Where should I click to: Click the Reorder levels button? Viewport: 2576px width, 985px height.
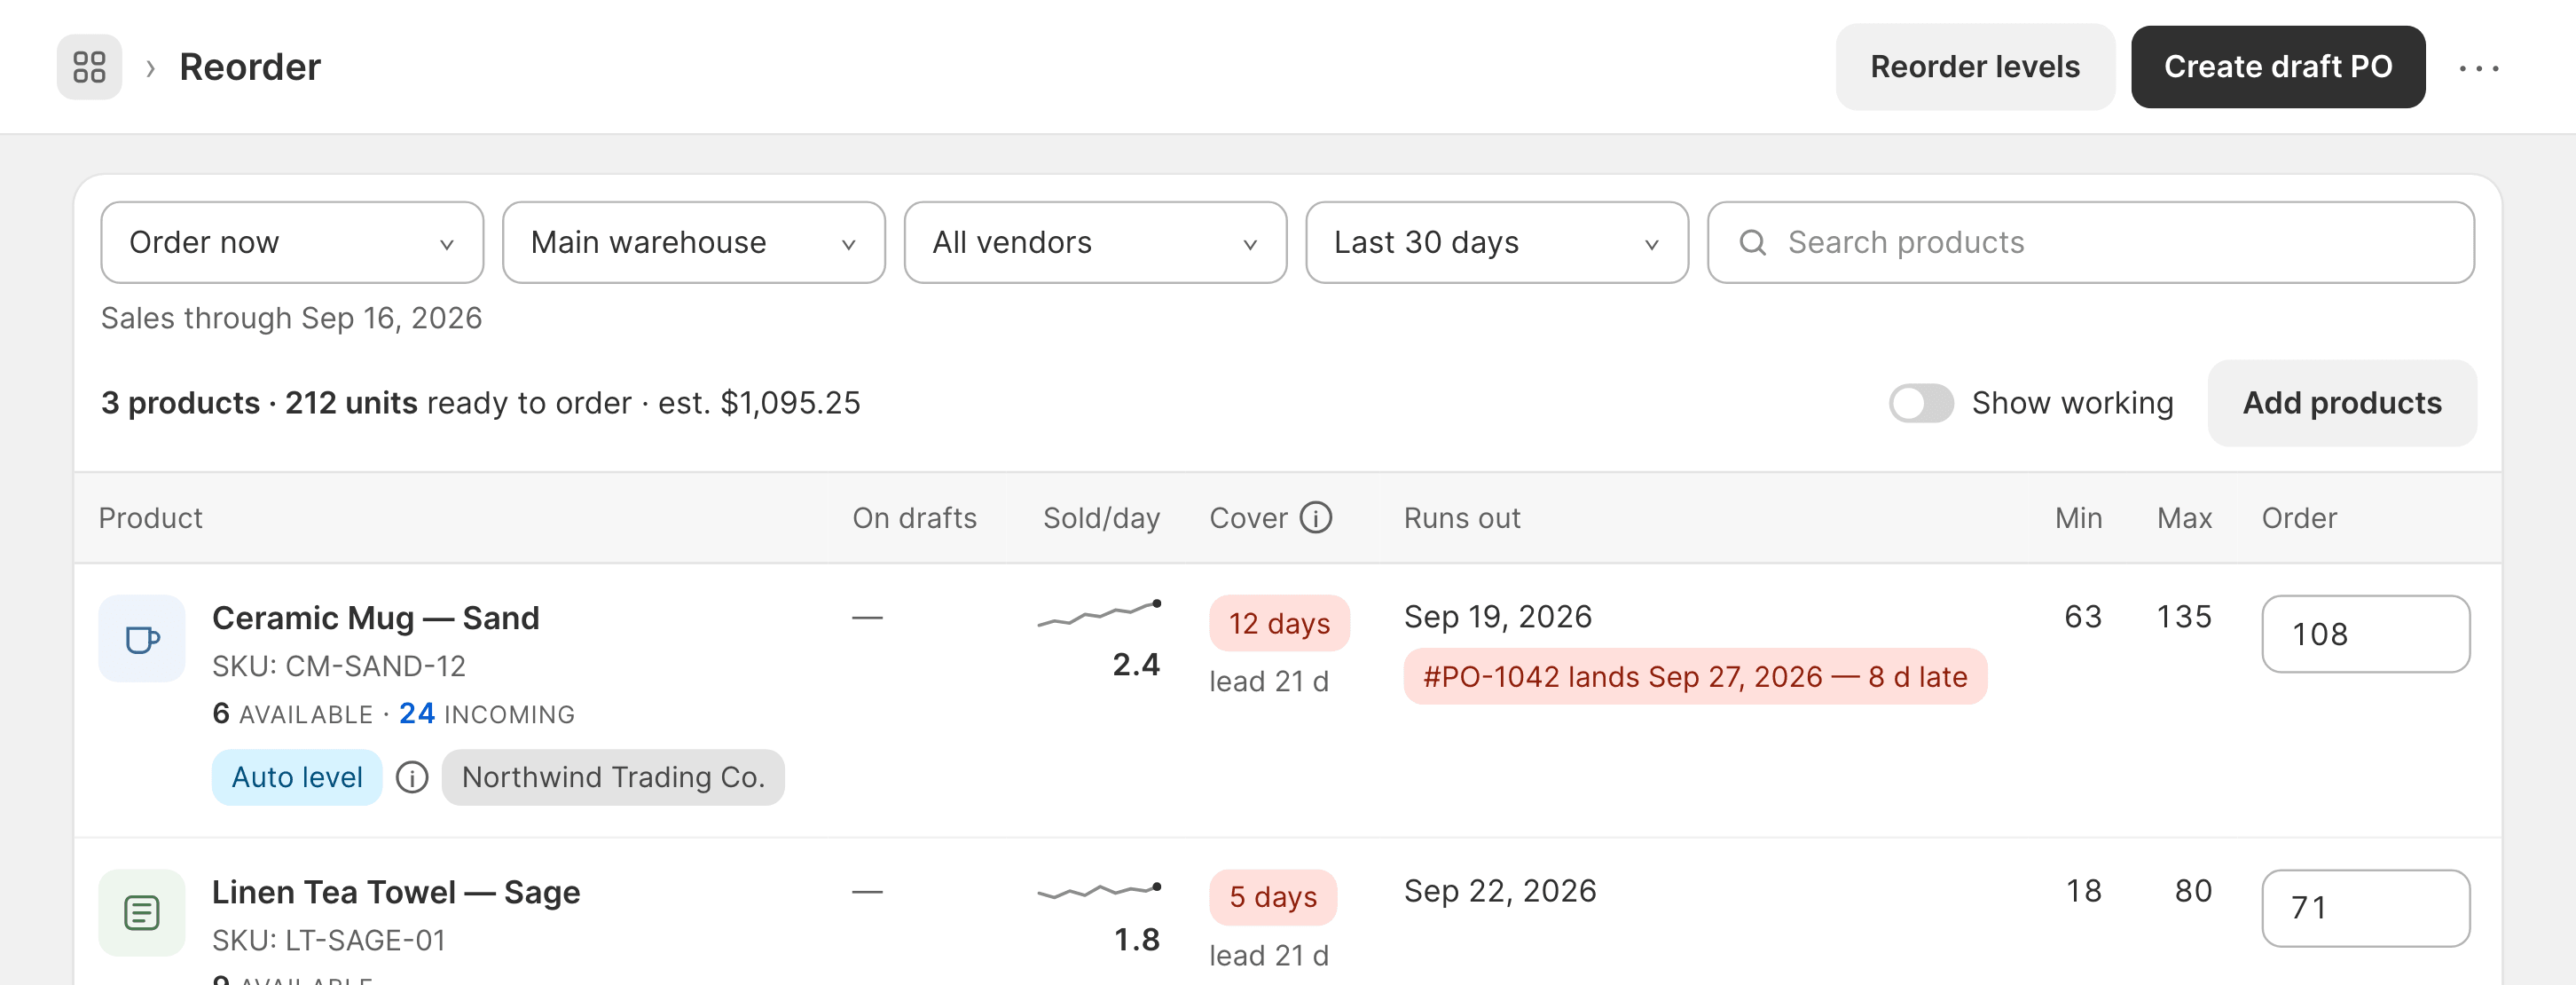(1974, 67)
